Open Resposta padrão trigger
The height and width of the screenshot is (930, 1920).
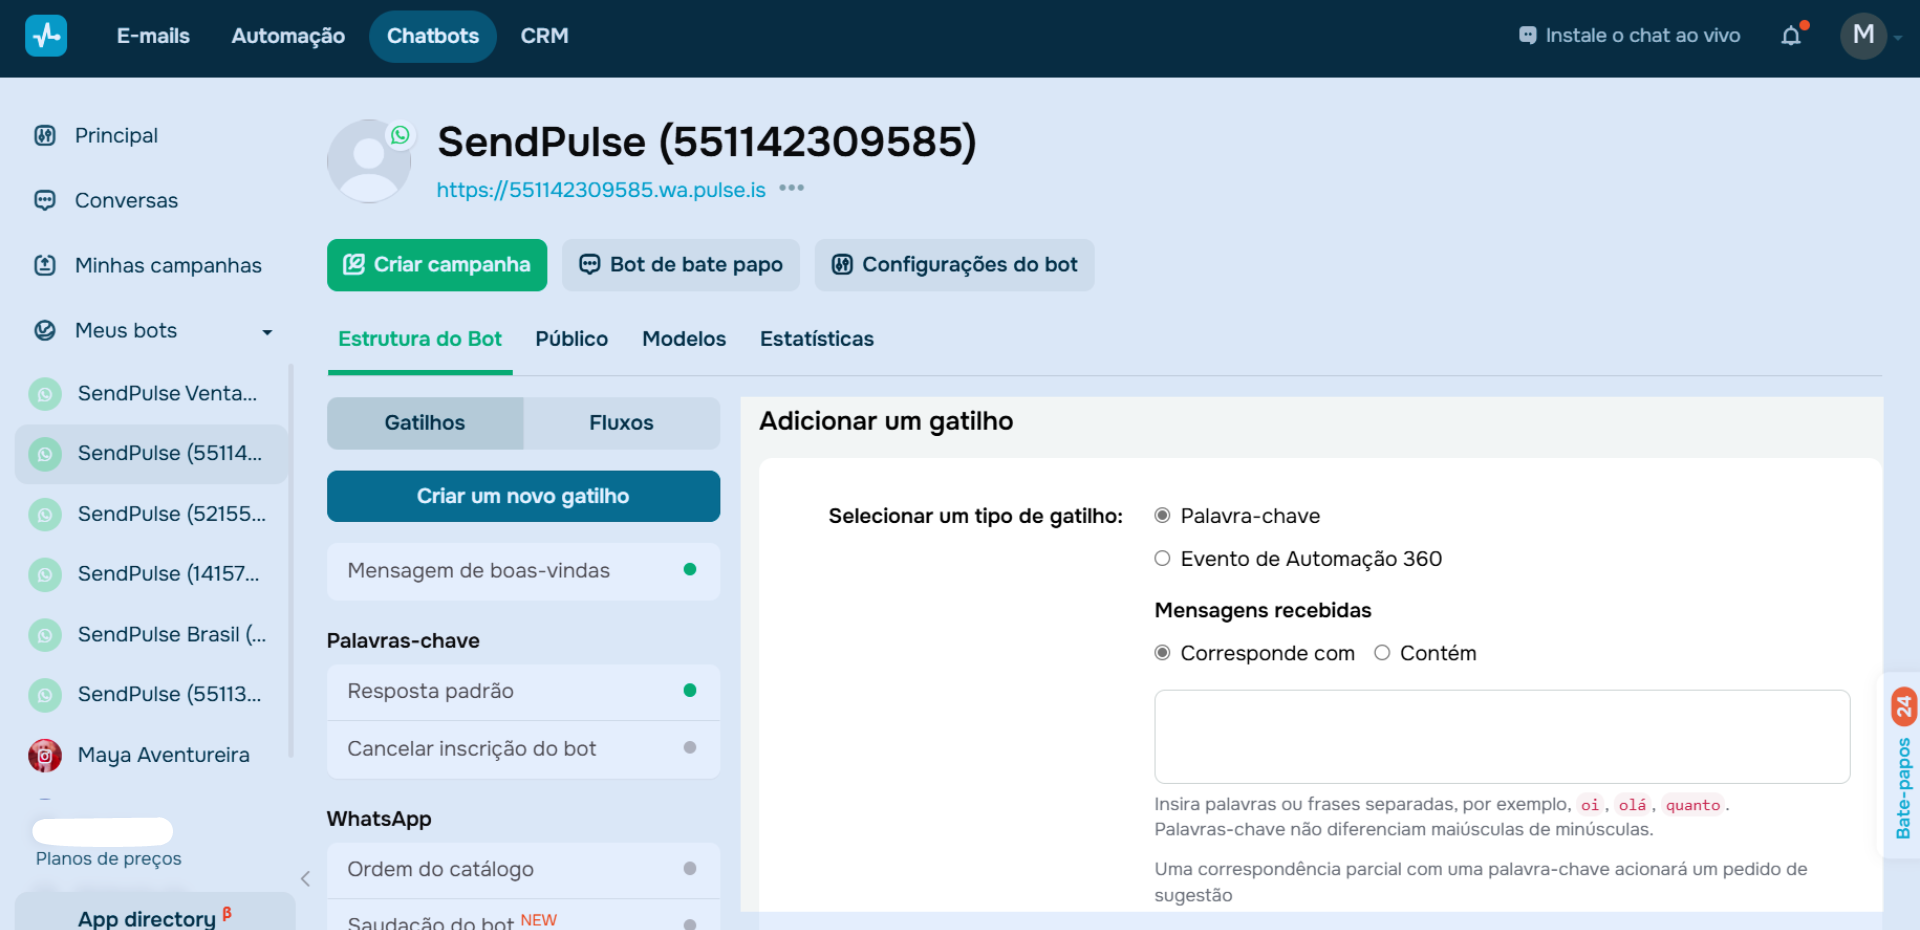(523, 692)
